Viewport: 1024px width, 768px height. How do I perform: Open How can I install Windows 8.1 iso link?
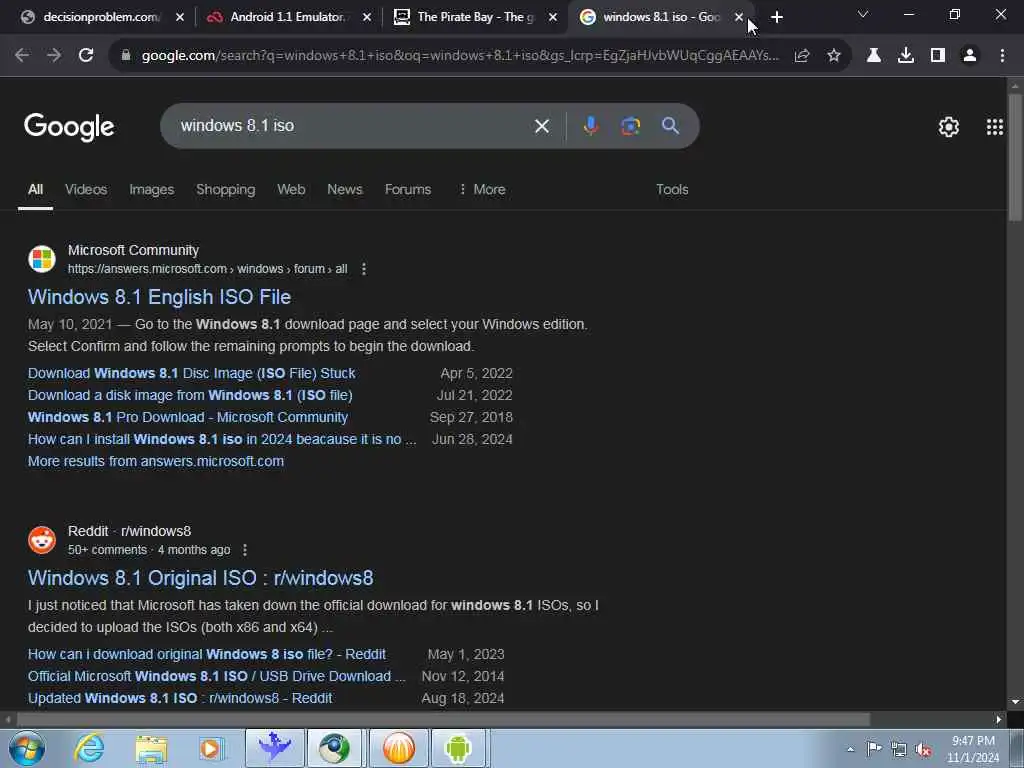[x=222, y=440]
